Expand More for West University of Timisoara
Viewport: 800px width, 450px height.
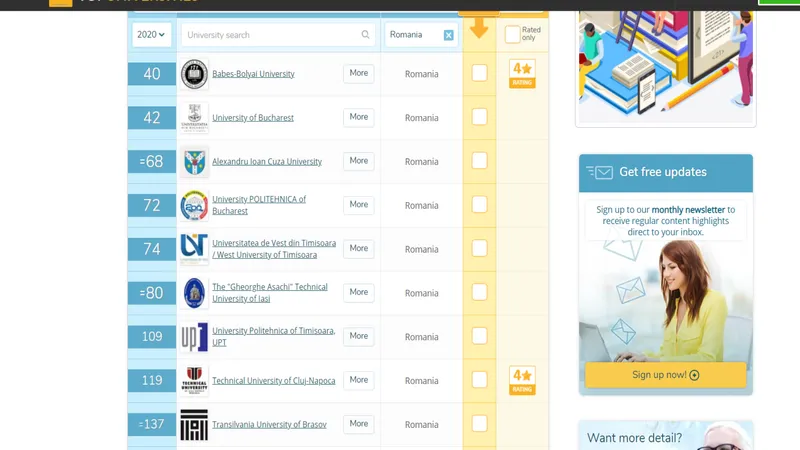[359, 248]
